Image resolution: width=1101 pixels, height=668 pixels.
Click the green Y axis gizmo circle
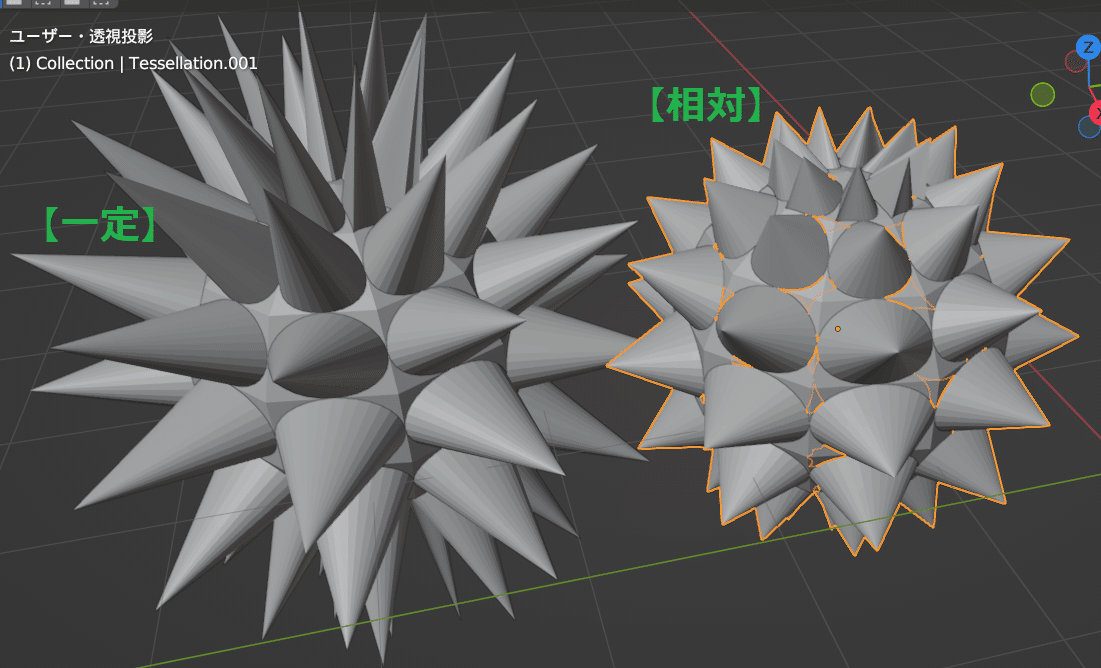[1043, 95]
